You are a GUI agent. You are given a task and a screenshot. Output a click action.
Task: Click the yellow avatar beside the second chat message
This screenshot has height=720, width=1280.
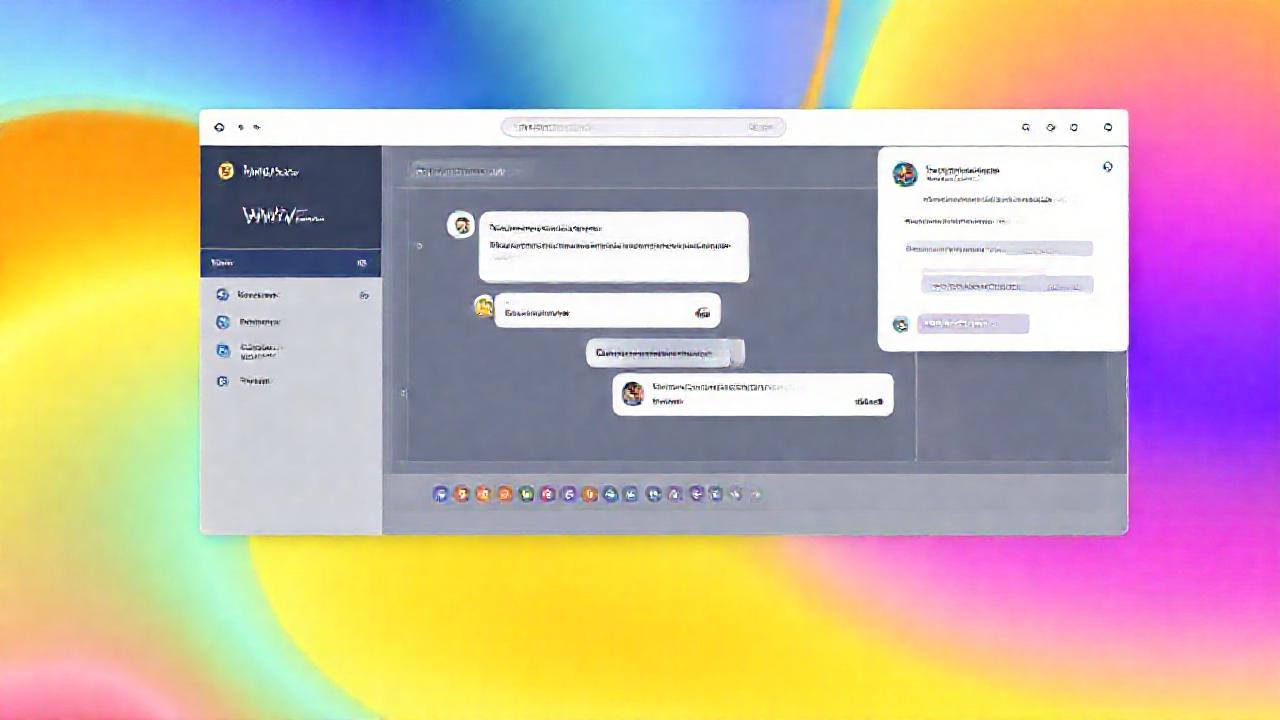[484, 306]
